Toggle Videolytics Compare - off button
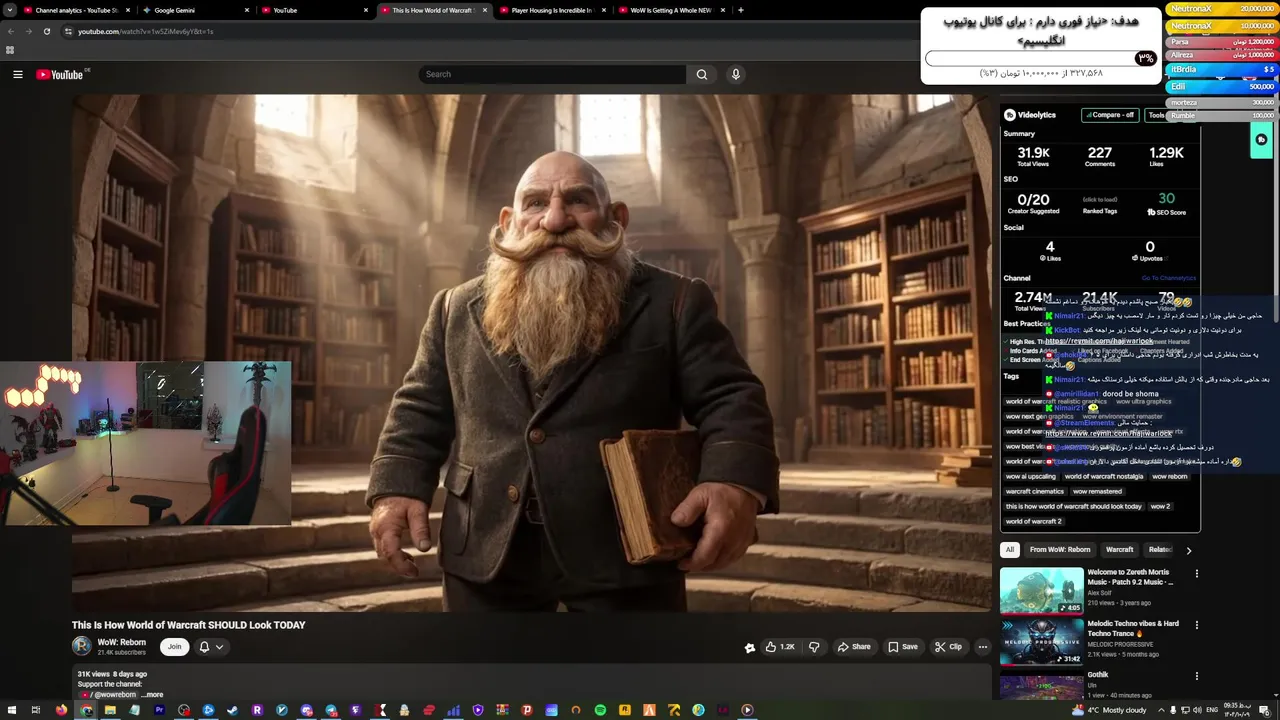 [1112, 115]
